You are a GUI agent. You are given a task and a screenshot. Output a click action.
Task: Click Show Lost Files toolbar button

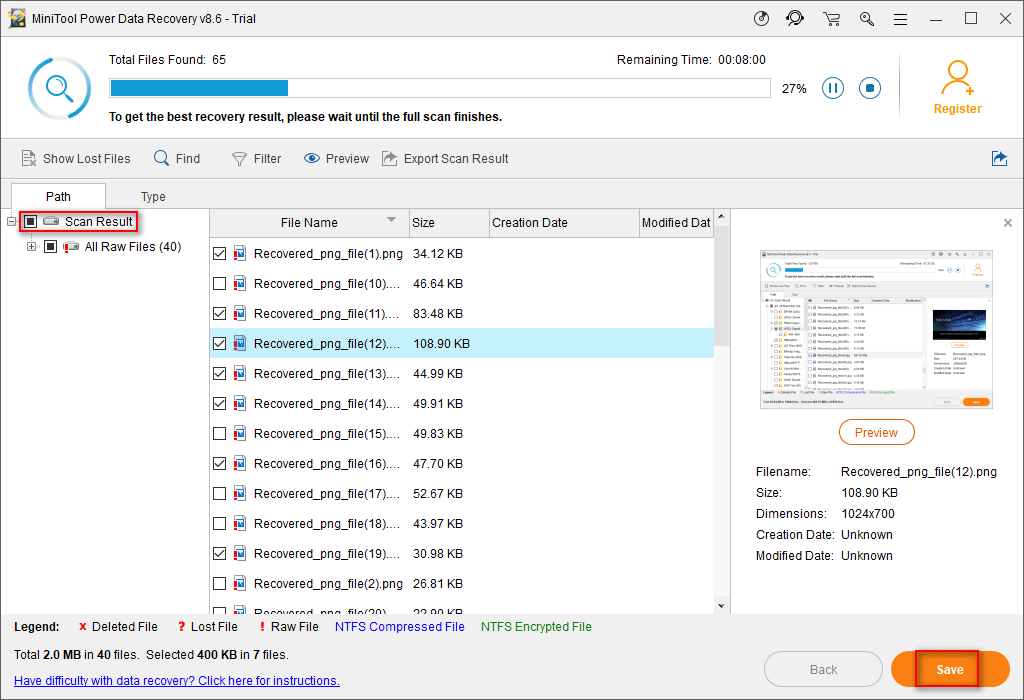click(x=76, y=158)
